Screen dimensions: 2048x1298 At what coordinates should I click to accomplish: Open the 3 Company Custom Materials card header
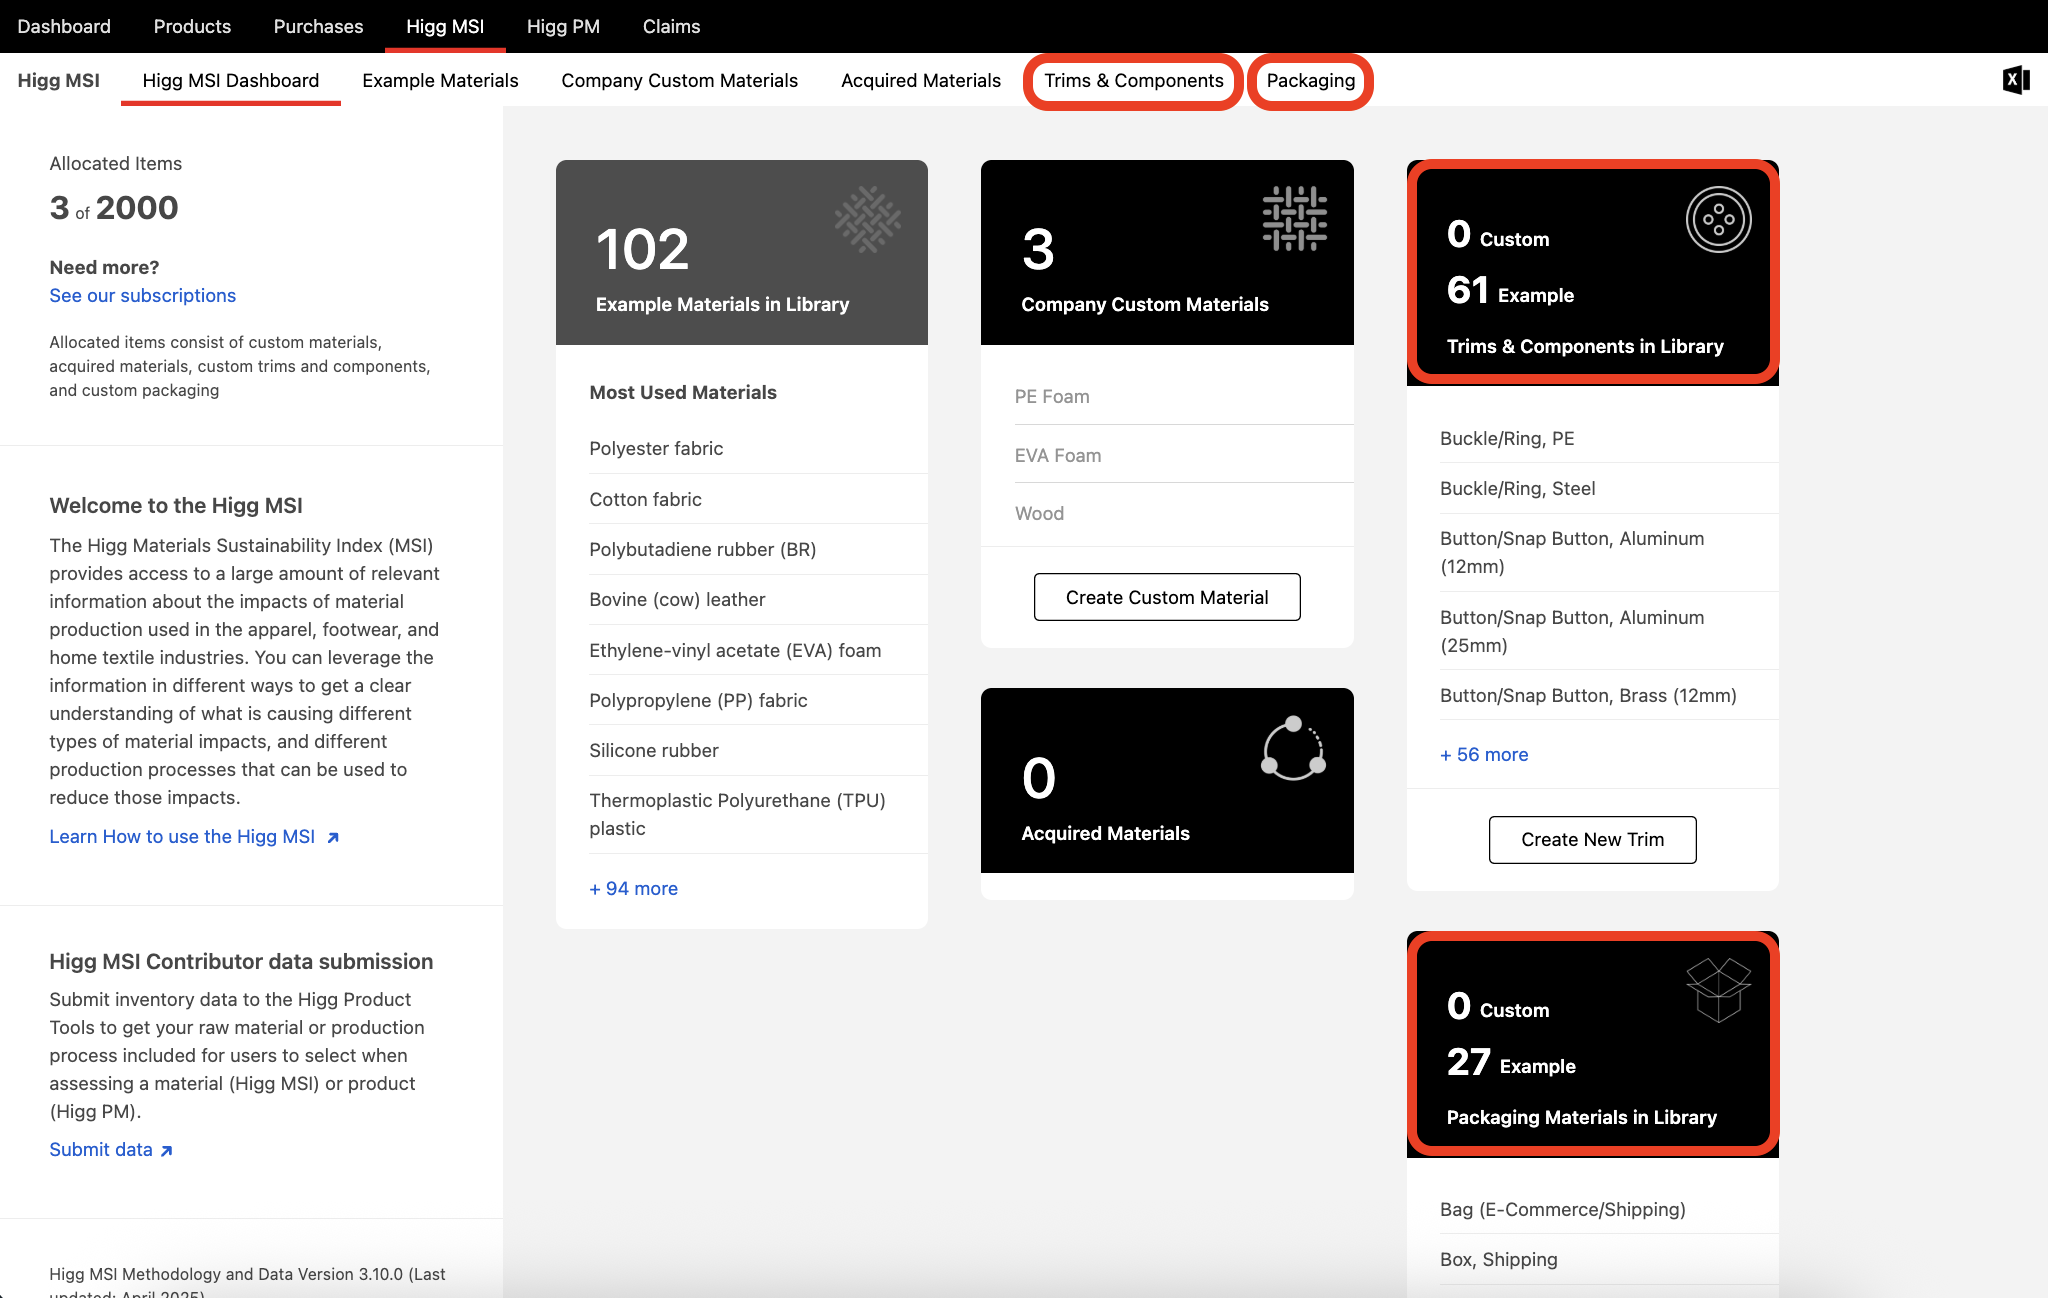(x=1167, y=253)
